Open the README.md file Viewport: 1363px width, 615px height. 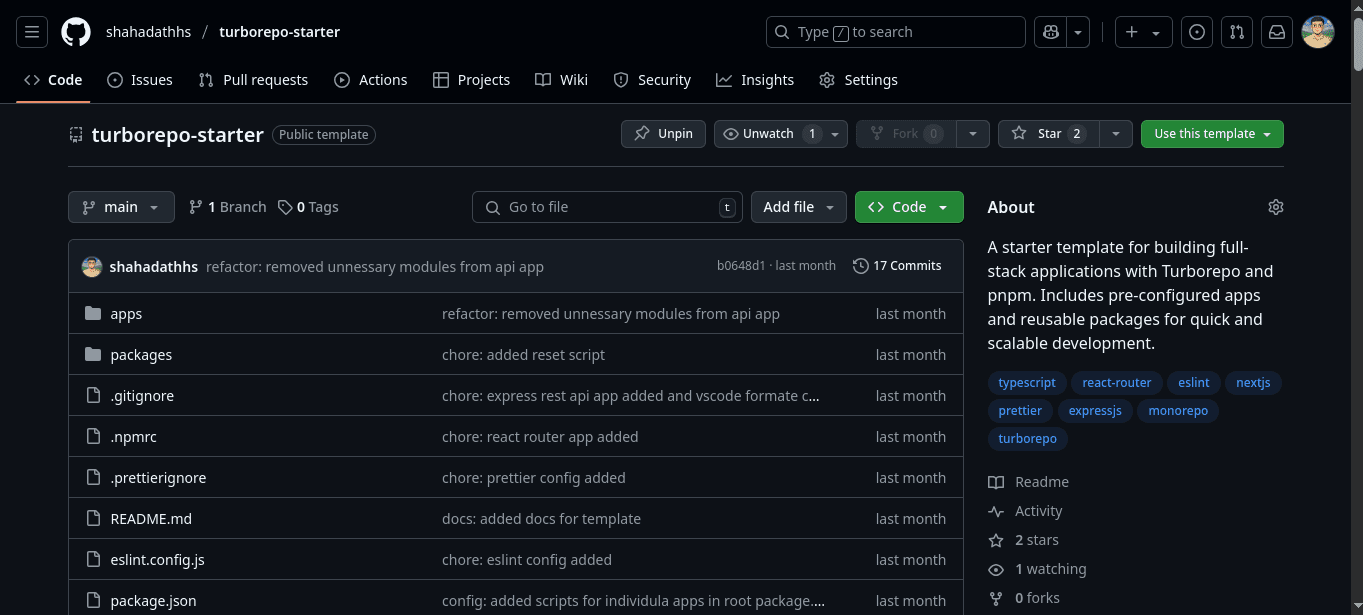coord(151,519)
